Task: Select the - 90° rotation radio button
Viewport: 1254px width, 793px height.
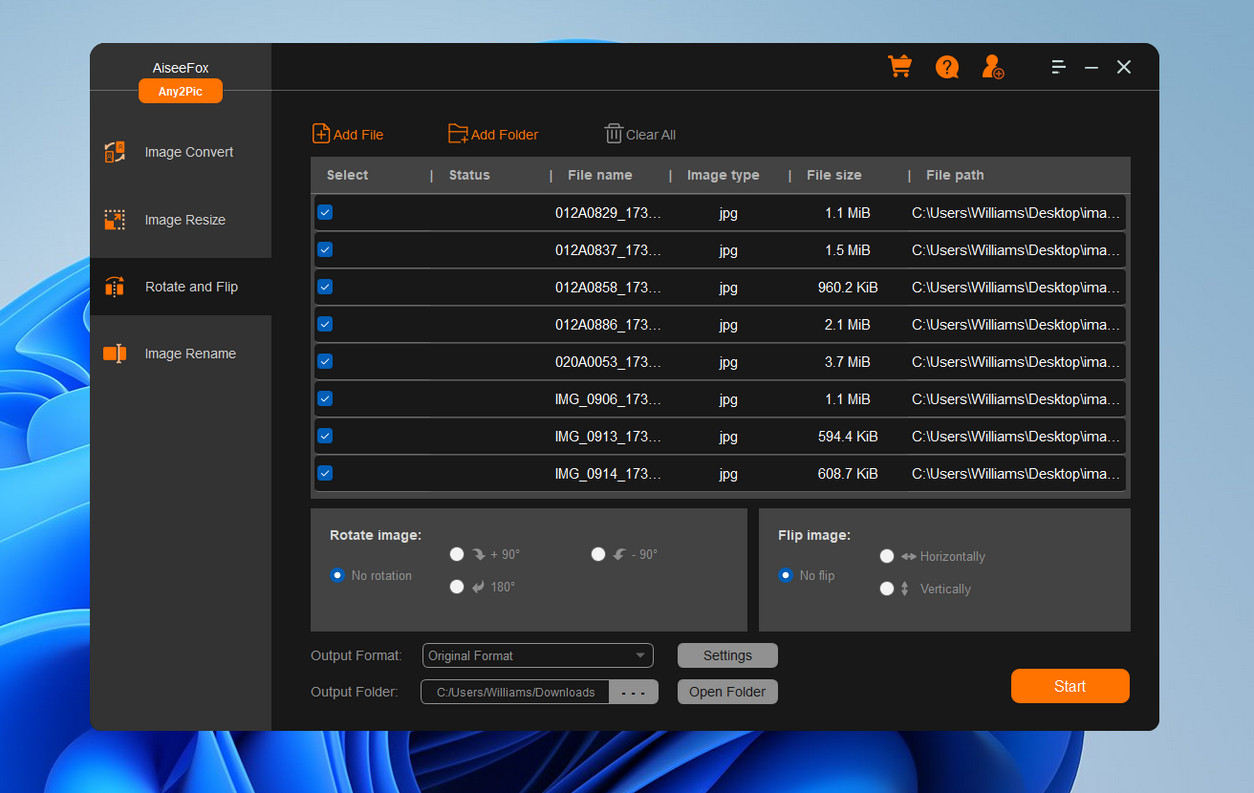Action: 598,554
